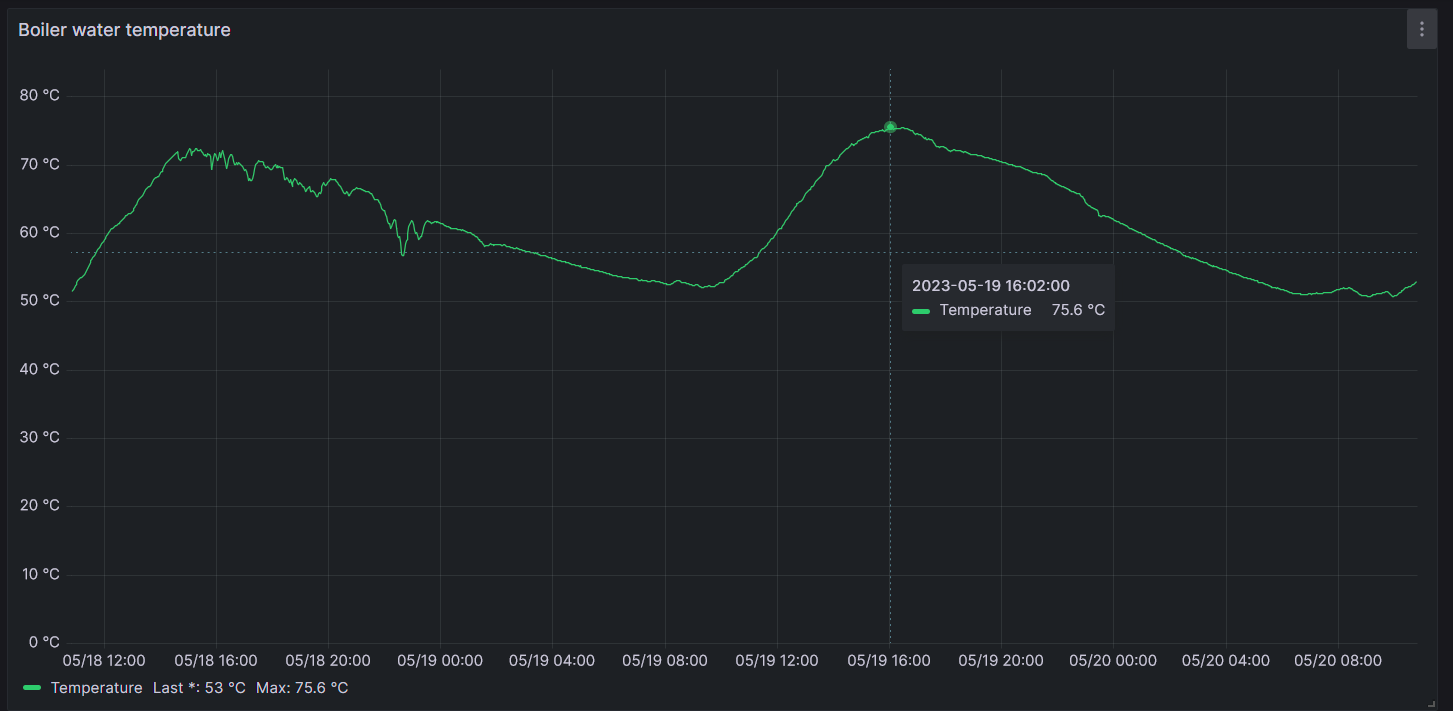Click the 05/19 12:00 time axis label
Viewport: 1453px width, 711px height.
(x=777, y=661)
